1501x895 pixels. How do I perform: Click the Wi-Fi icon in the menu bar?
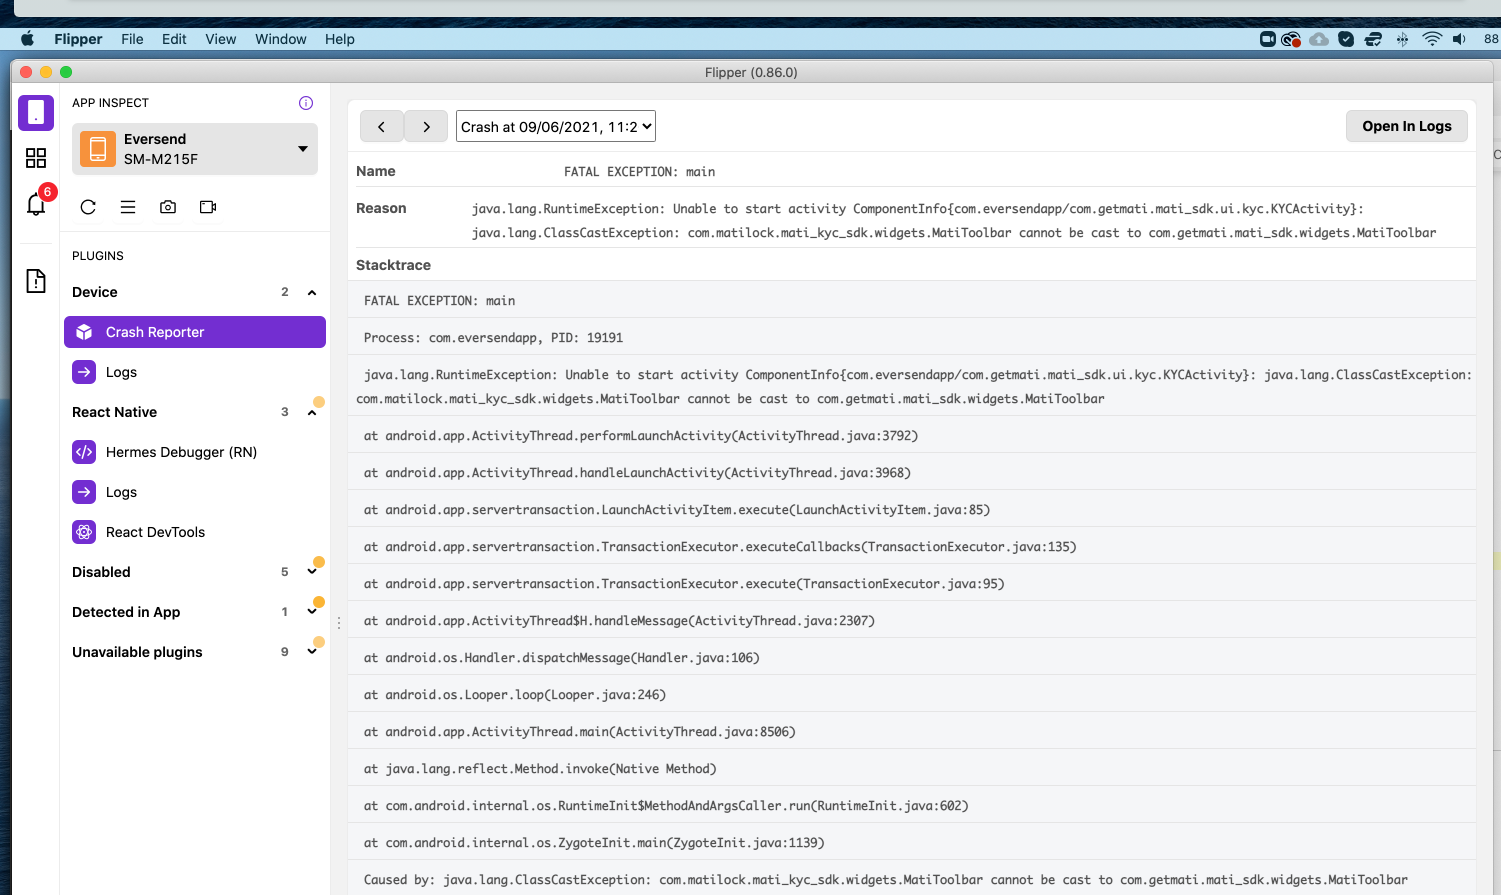[x=1432, y=39]
